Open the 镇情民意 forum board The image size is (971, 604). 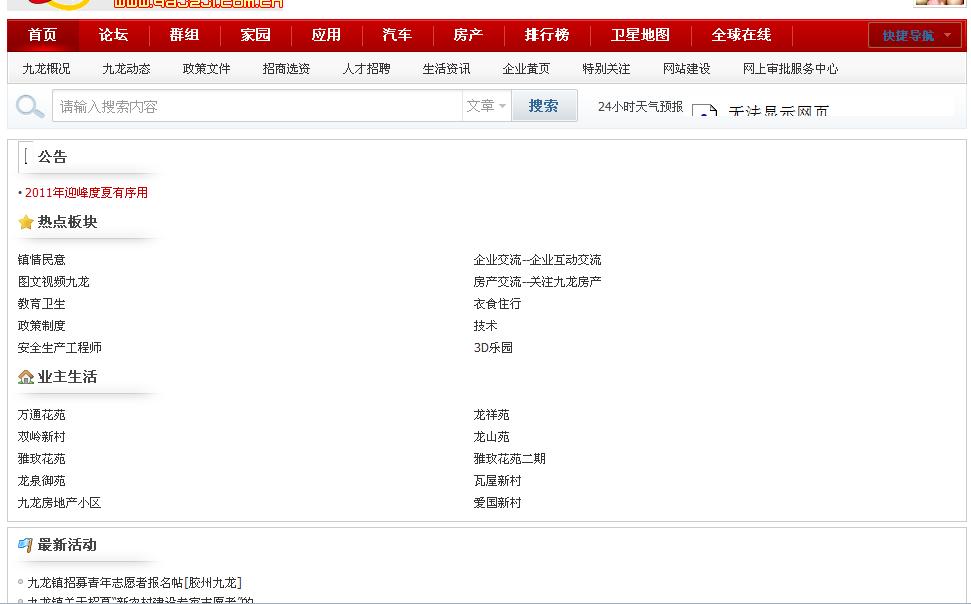[41, 260]
